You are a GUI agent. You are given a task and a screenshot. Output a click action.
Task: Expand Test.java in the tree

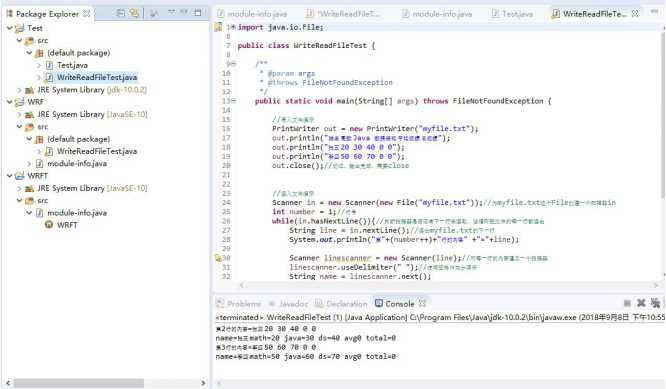click(39, 65)
